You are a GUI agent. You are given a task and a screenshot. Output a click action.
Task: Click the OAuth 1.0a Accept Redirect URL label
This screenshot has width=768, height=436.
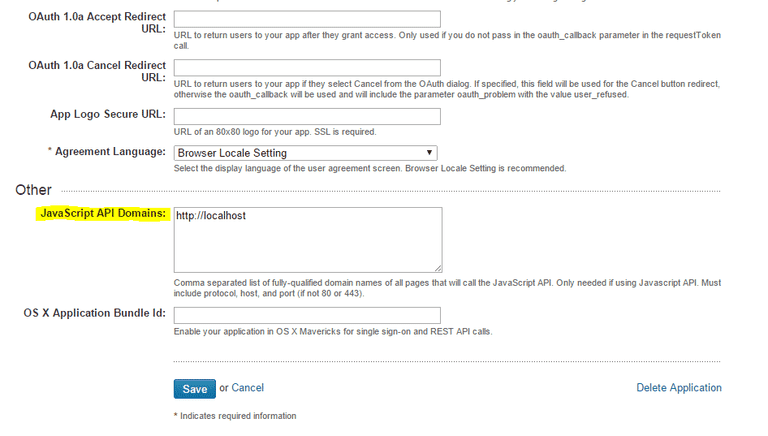97,22
